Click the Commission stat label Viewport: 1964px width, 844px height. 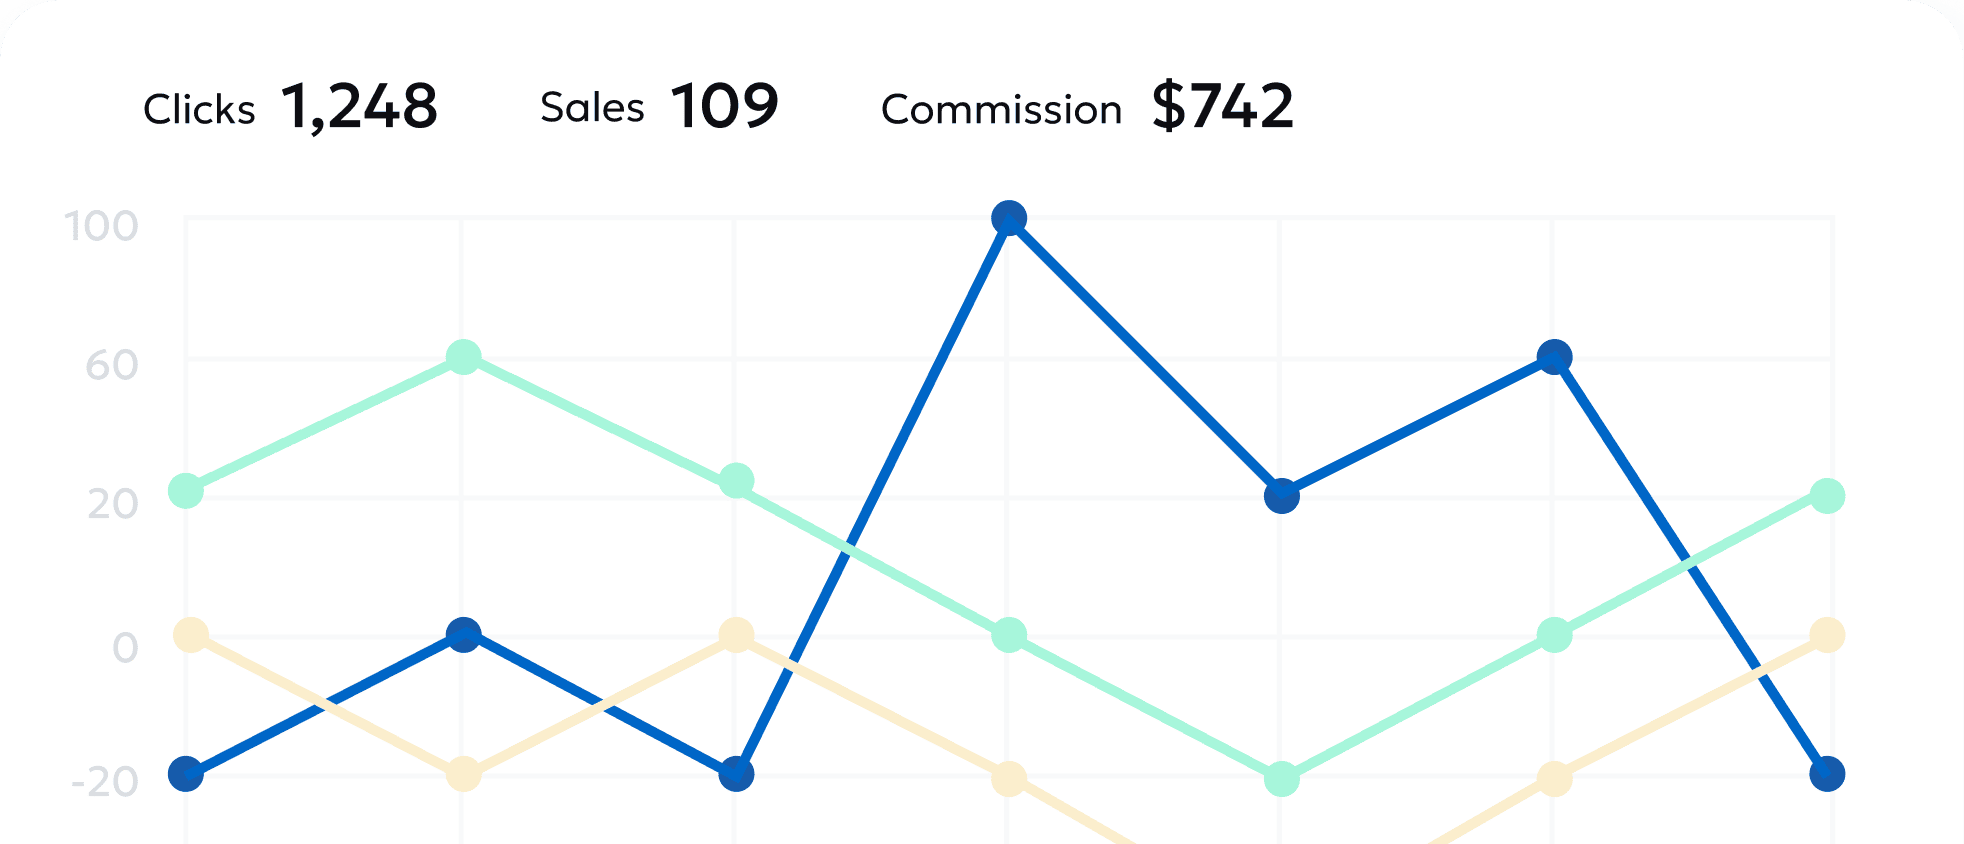[x=1001, y=109]
